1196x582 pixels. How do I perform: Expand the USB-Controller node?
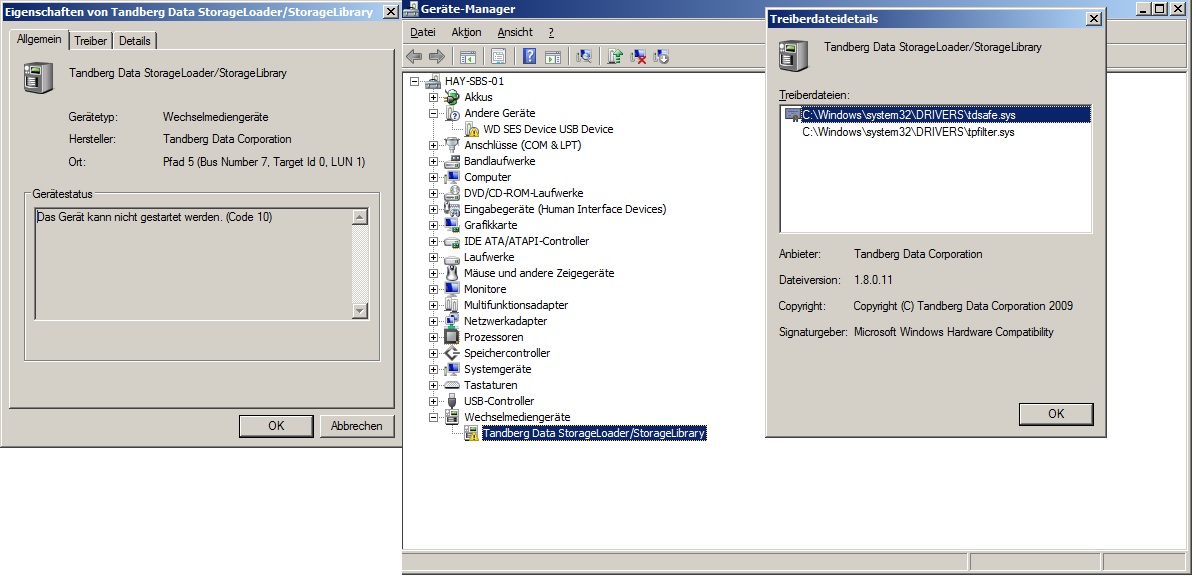pyautogui.click(x=433, y=401)
